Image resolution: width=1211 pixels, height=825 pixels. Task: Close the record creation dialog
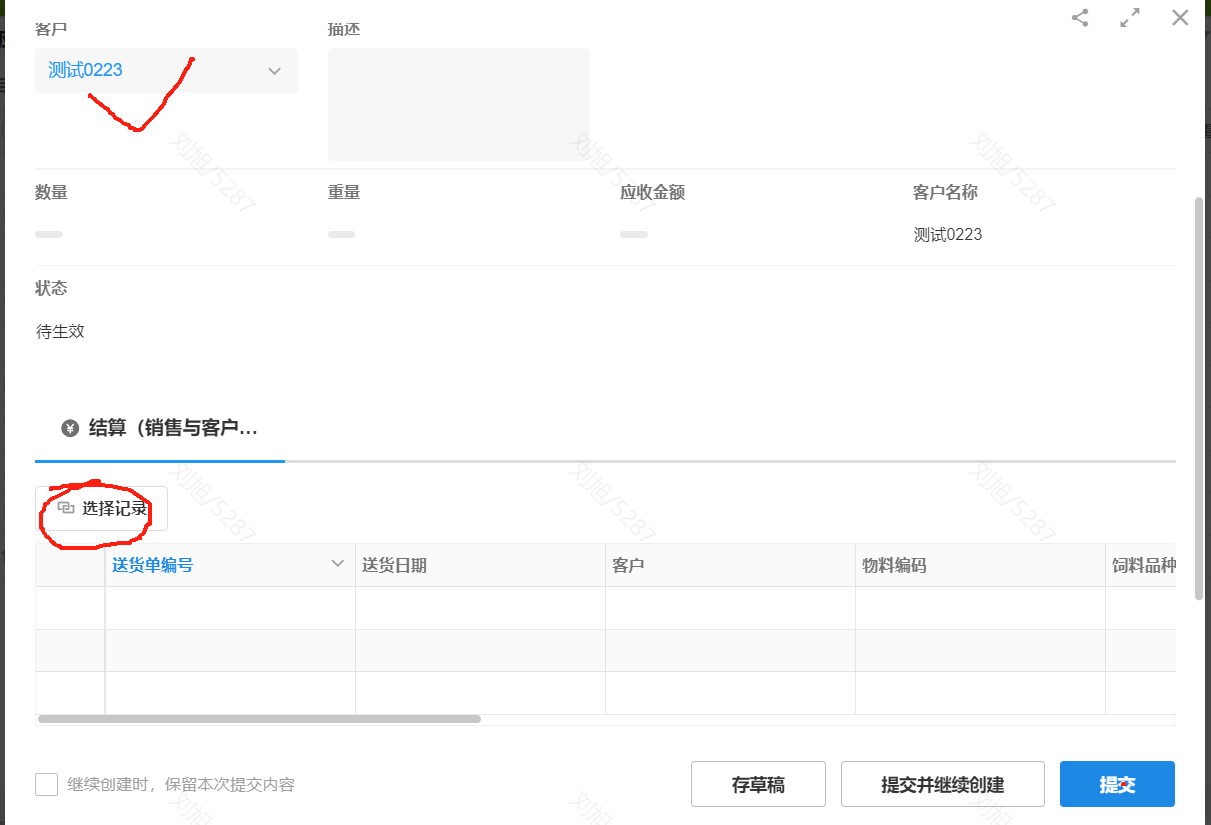coord(1180,18)
